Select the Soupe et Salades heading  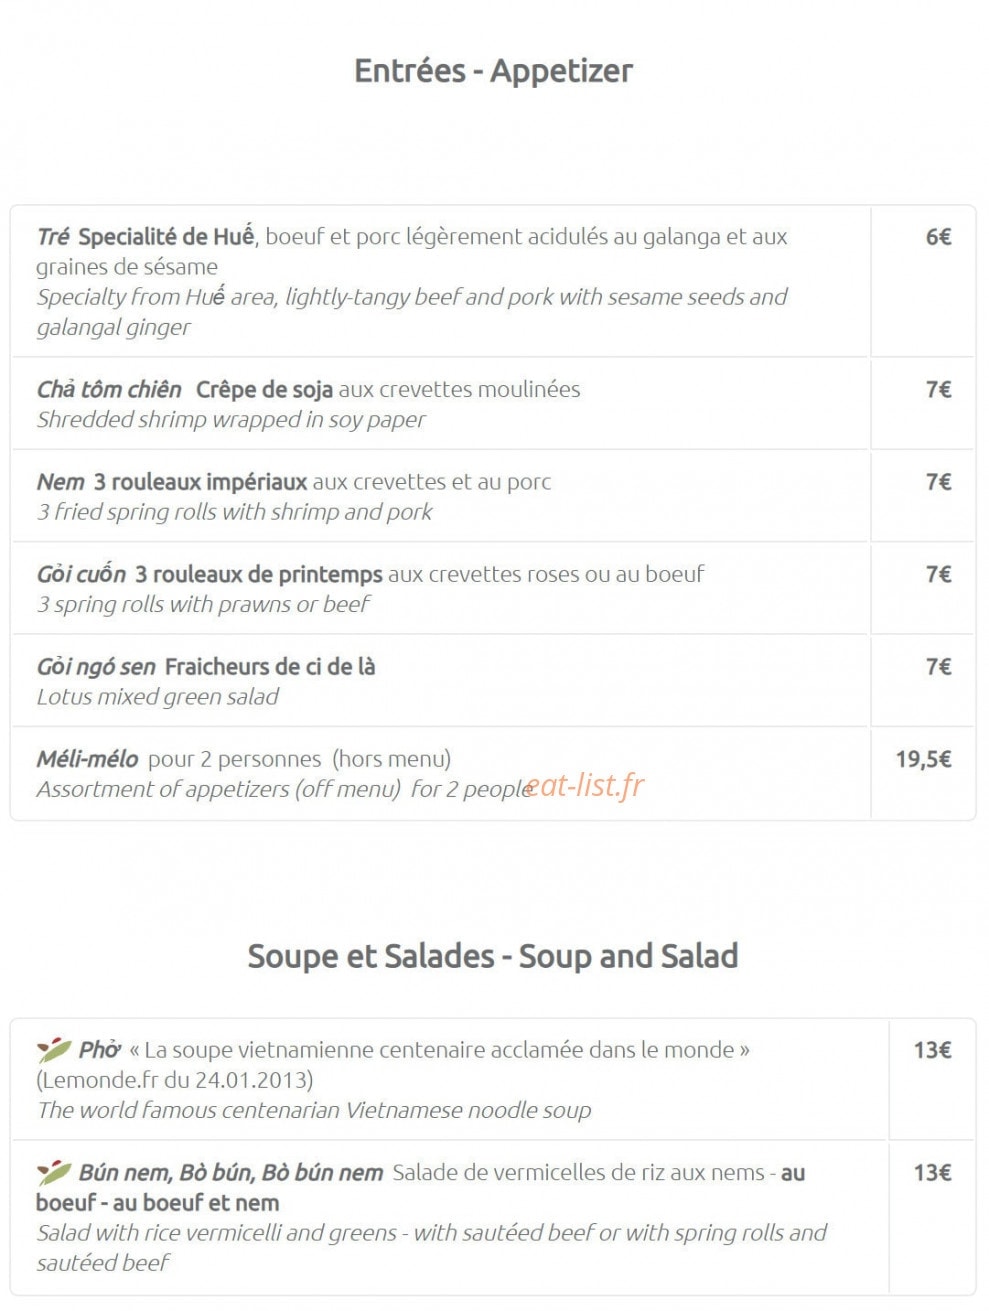[493, 956]
